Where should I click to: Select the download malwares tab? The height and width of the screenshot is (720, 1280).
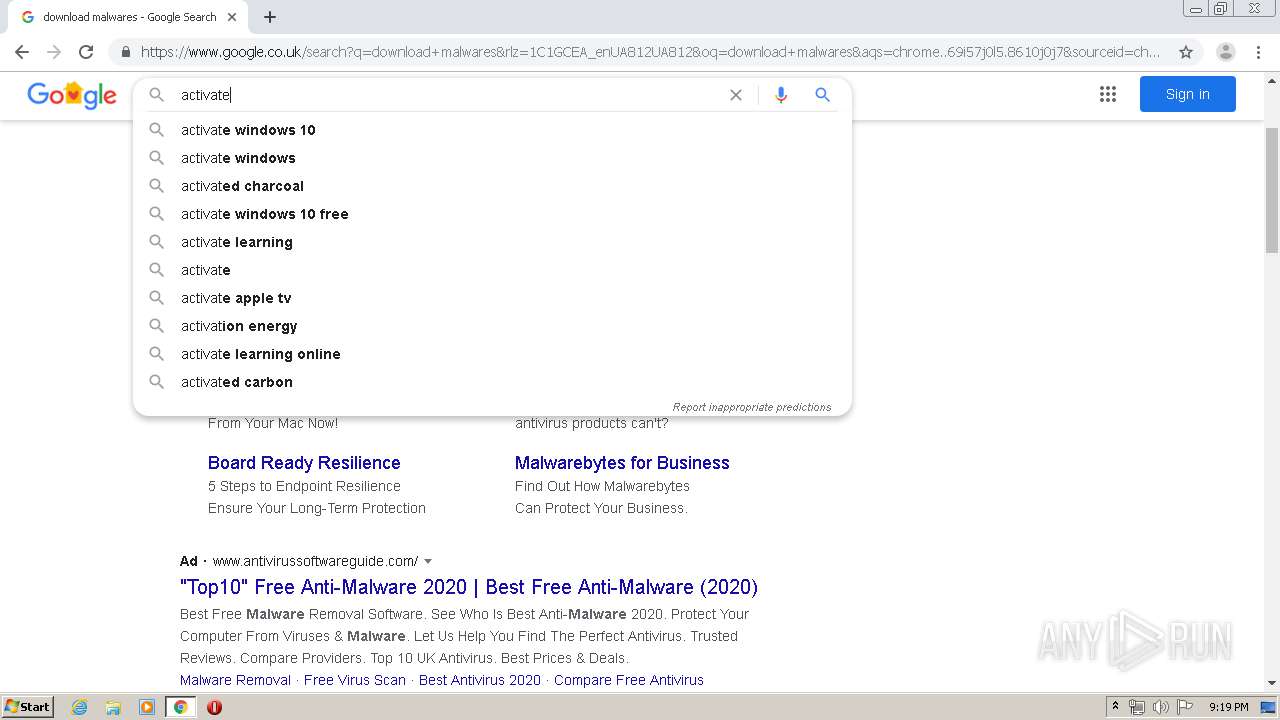[129, 17]
